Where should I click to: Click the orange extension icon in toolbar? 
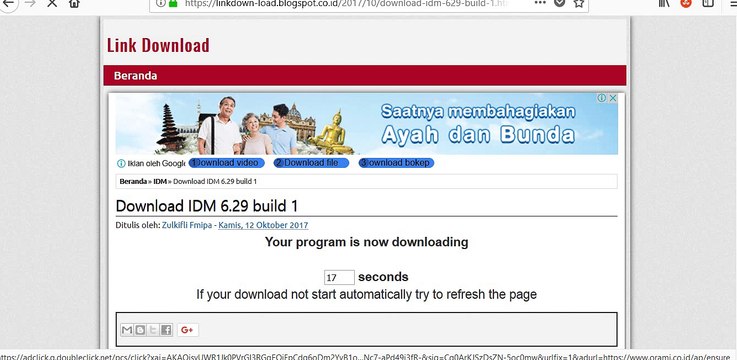pyautogui.click(x=686, y=3)
